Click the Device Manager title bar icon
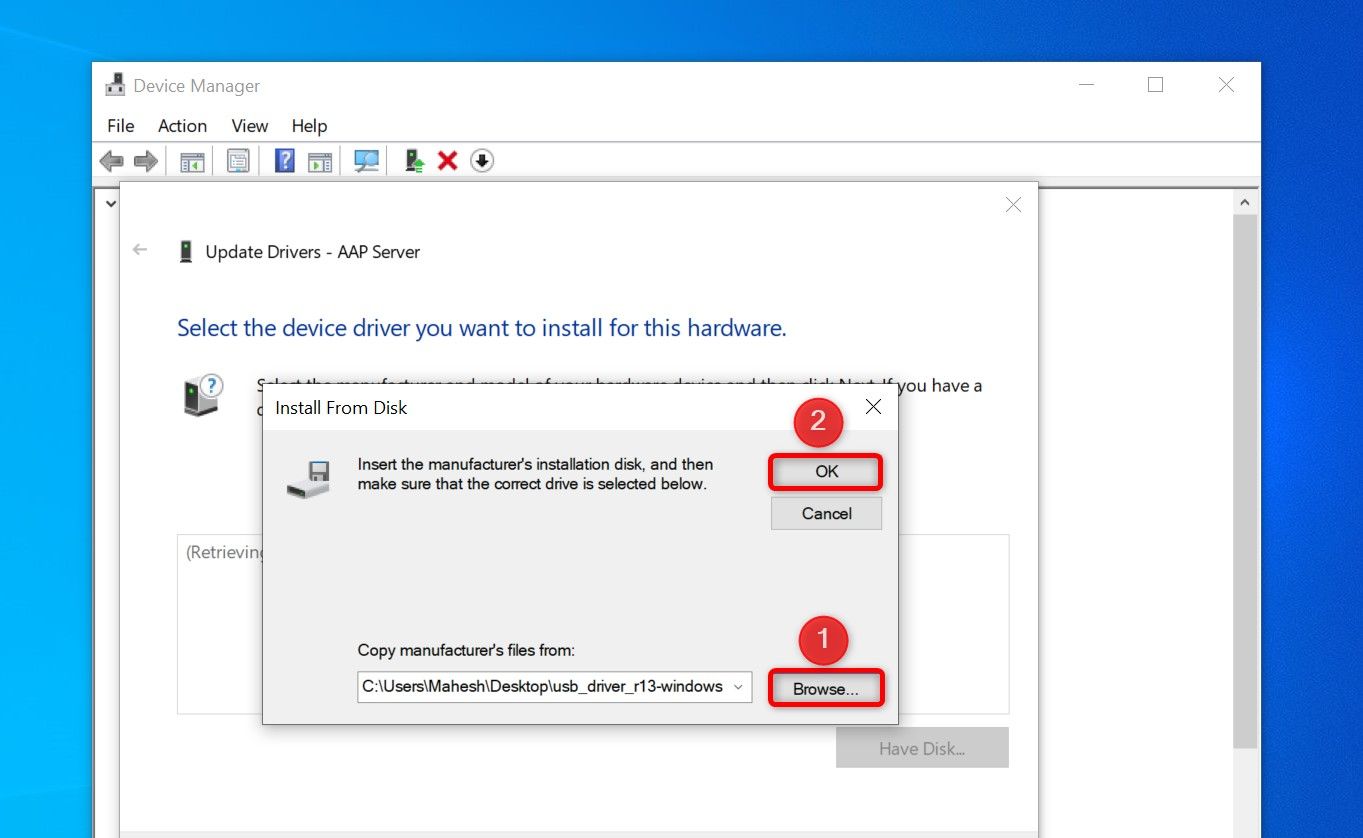Image resolution: width=1363 pixels, height=838 pixels. pyautogui.click(x=115, y=85)
